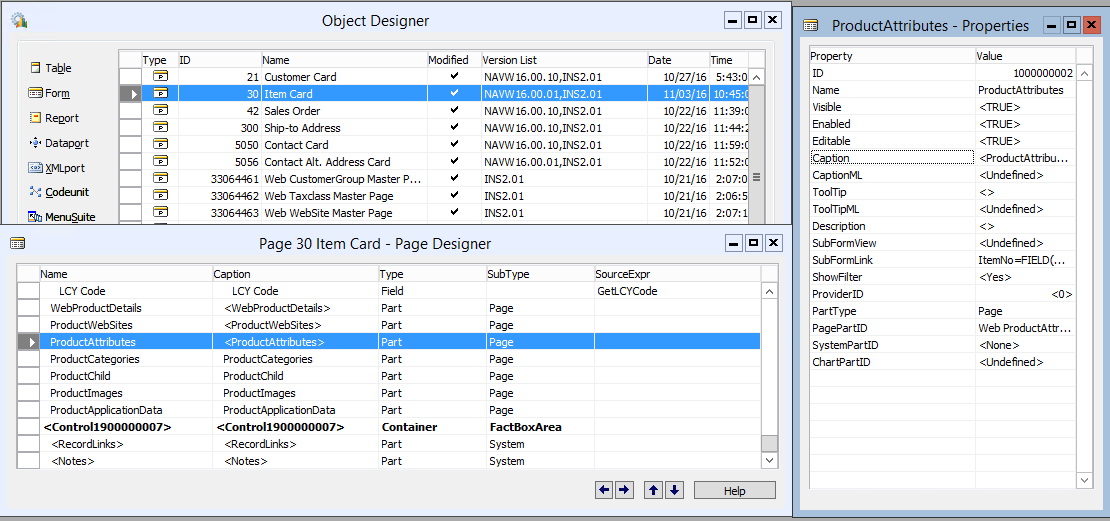This screenshot has height=521, width=1110.
Task: Toggle Modified checkmark for Sales Order
Action: 454,111
